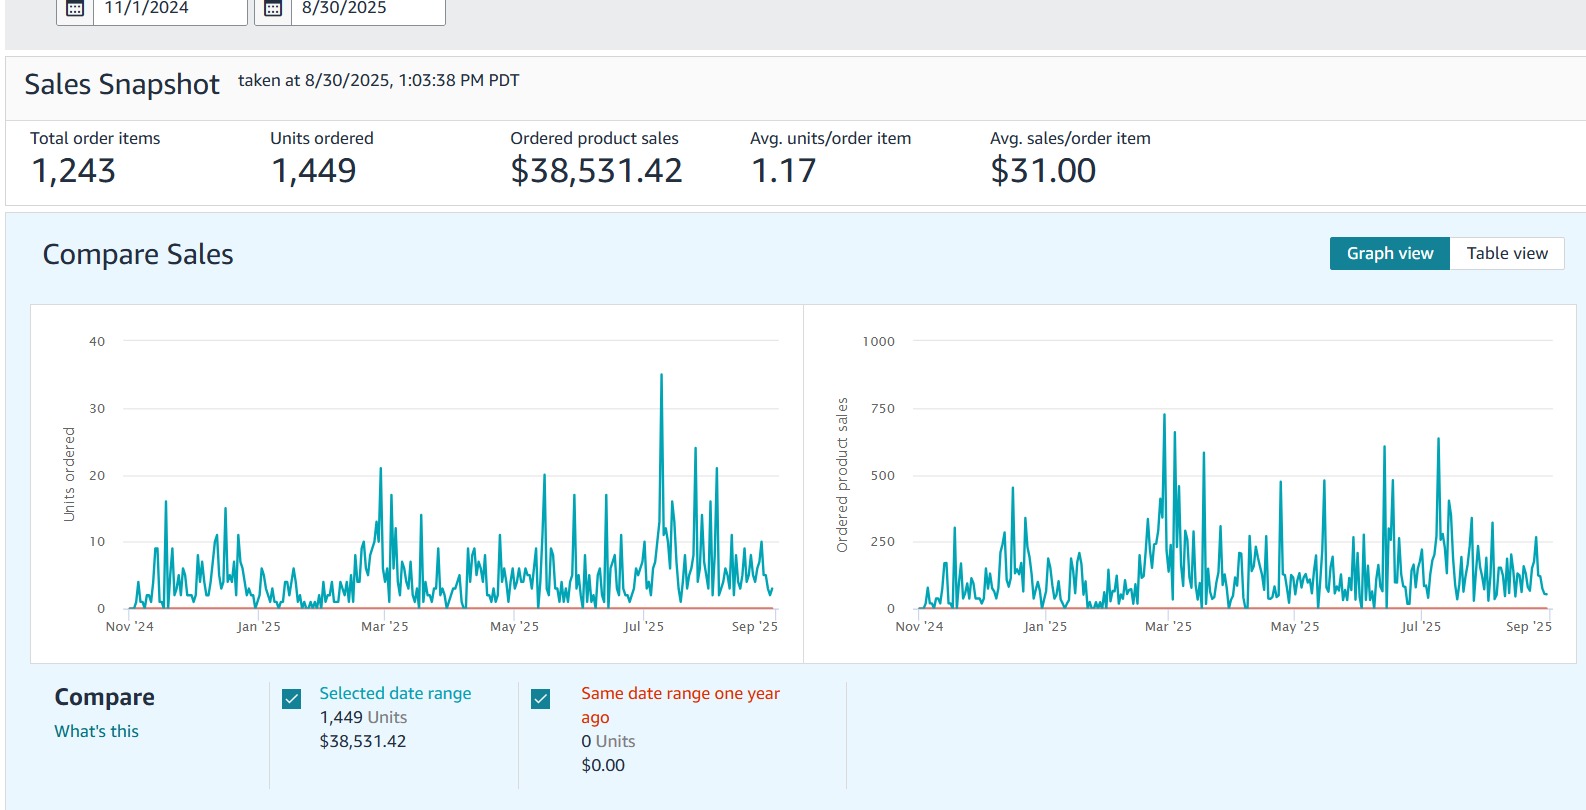Click the highest peak in Ordered product sales chart
This screenshot has height=810, width=1586.
click(1164, 415)
